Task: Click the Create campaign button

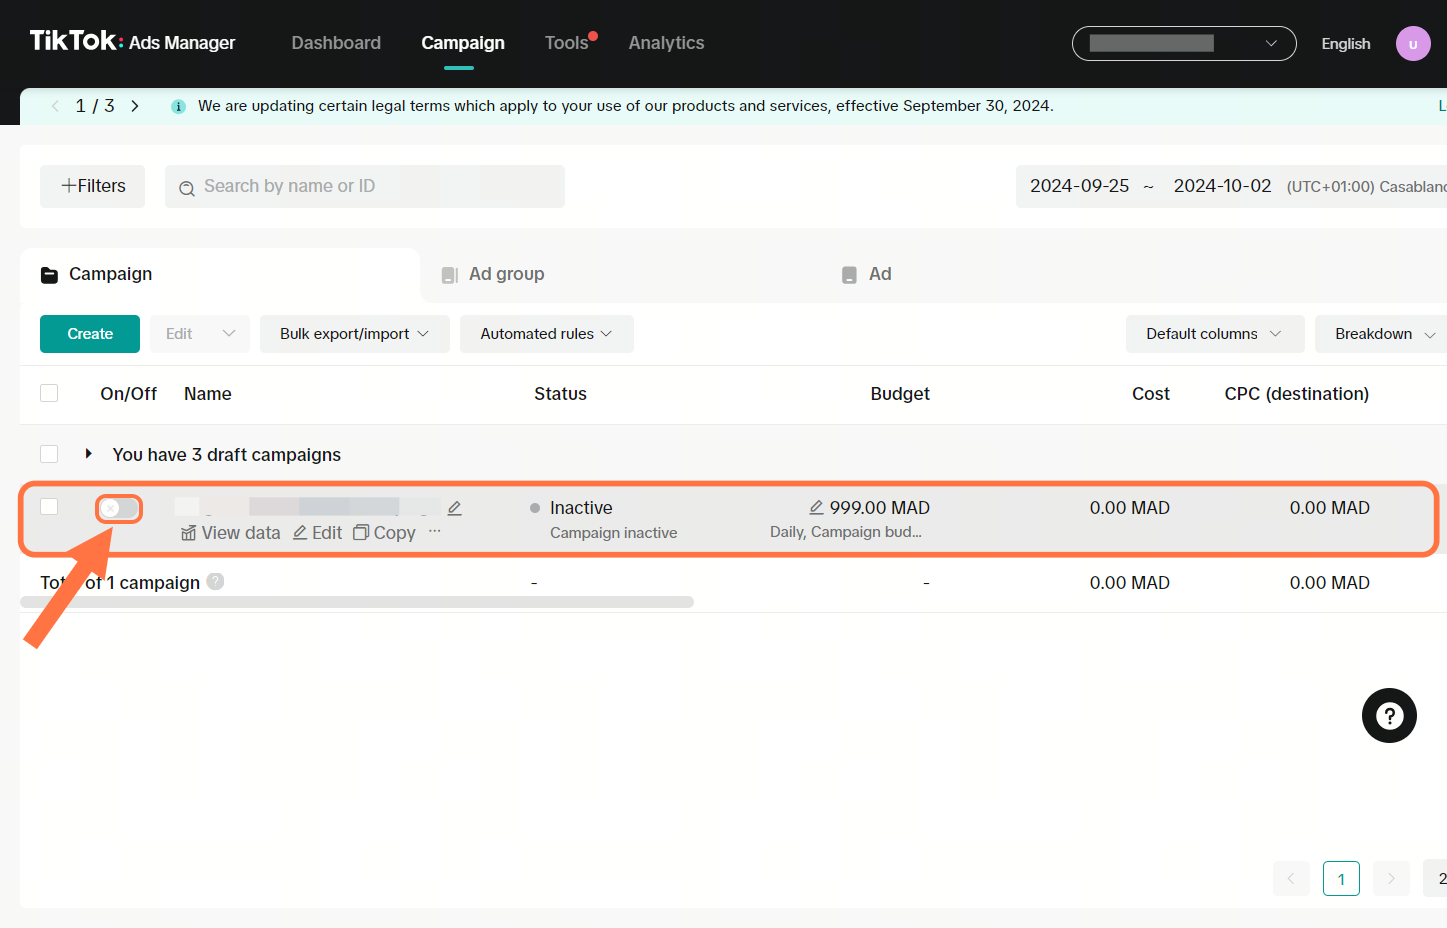Action: click(90, 334)
